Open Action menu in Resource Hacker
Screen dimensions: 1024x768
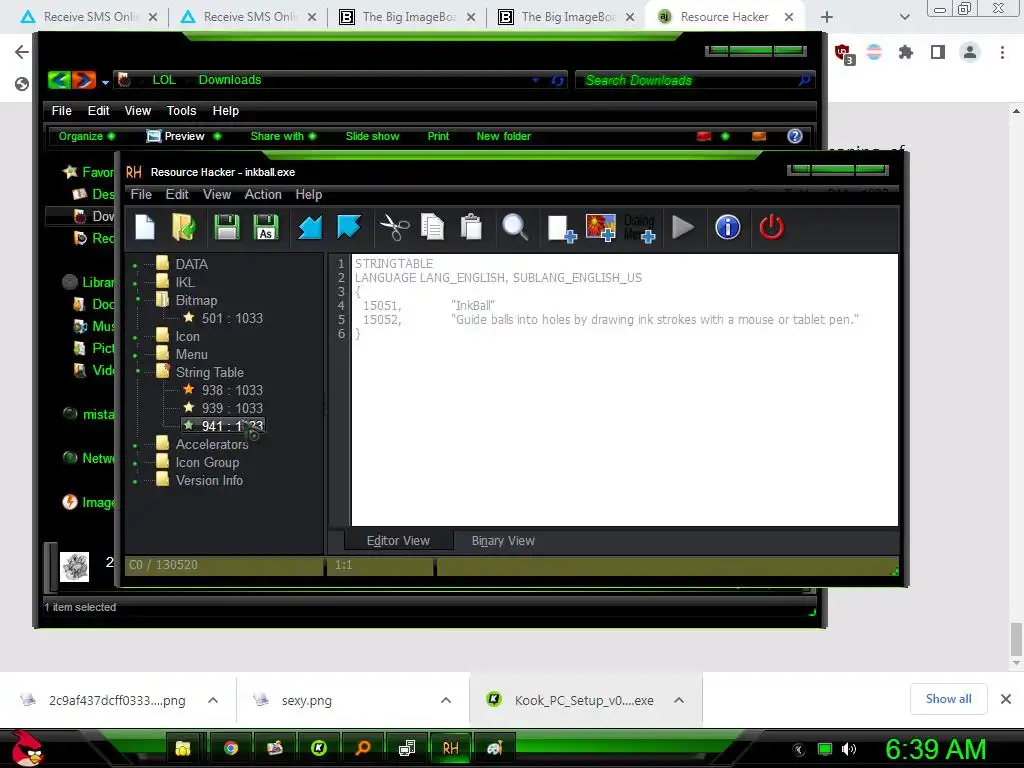pos(263,195)
